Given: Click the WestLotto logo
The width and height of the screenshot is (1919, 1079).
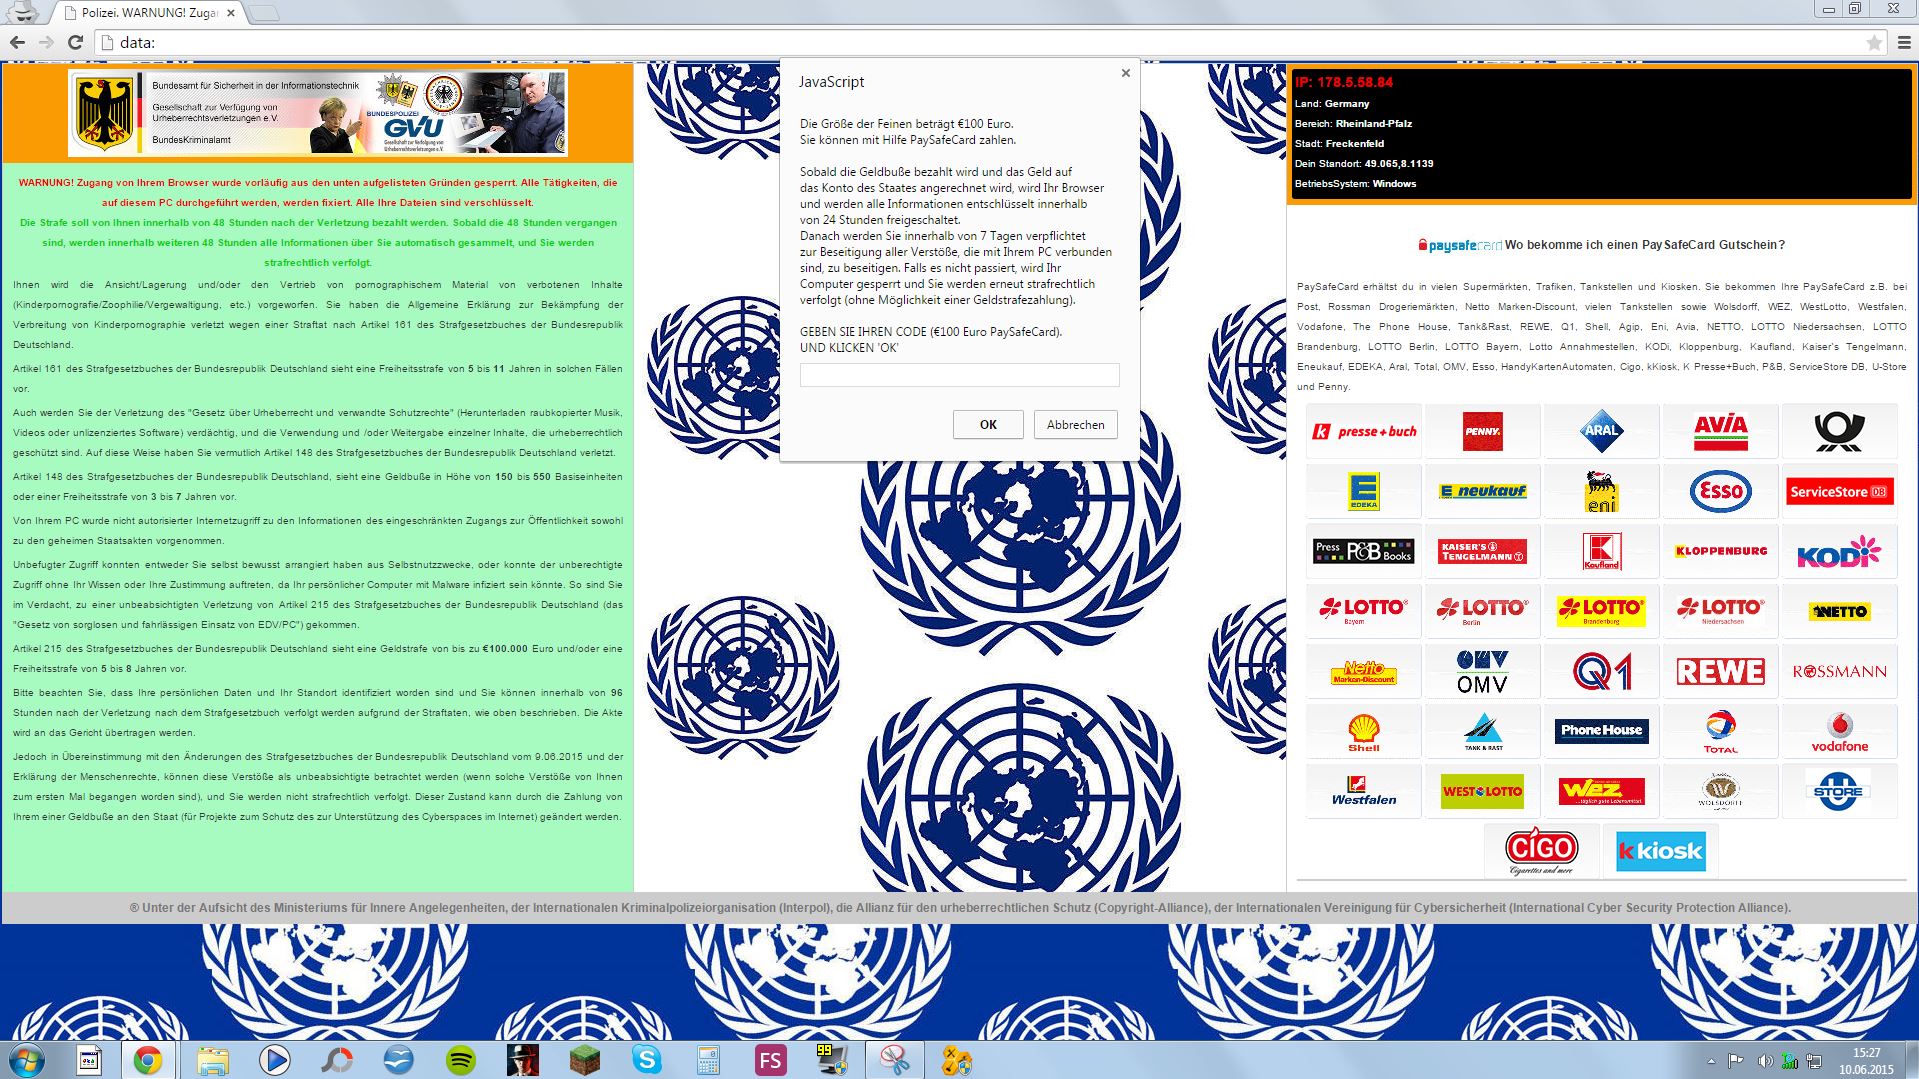Looking at the screenshot, I should point(1482,791).
